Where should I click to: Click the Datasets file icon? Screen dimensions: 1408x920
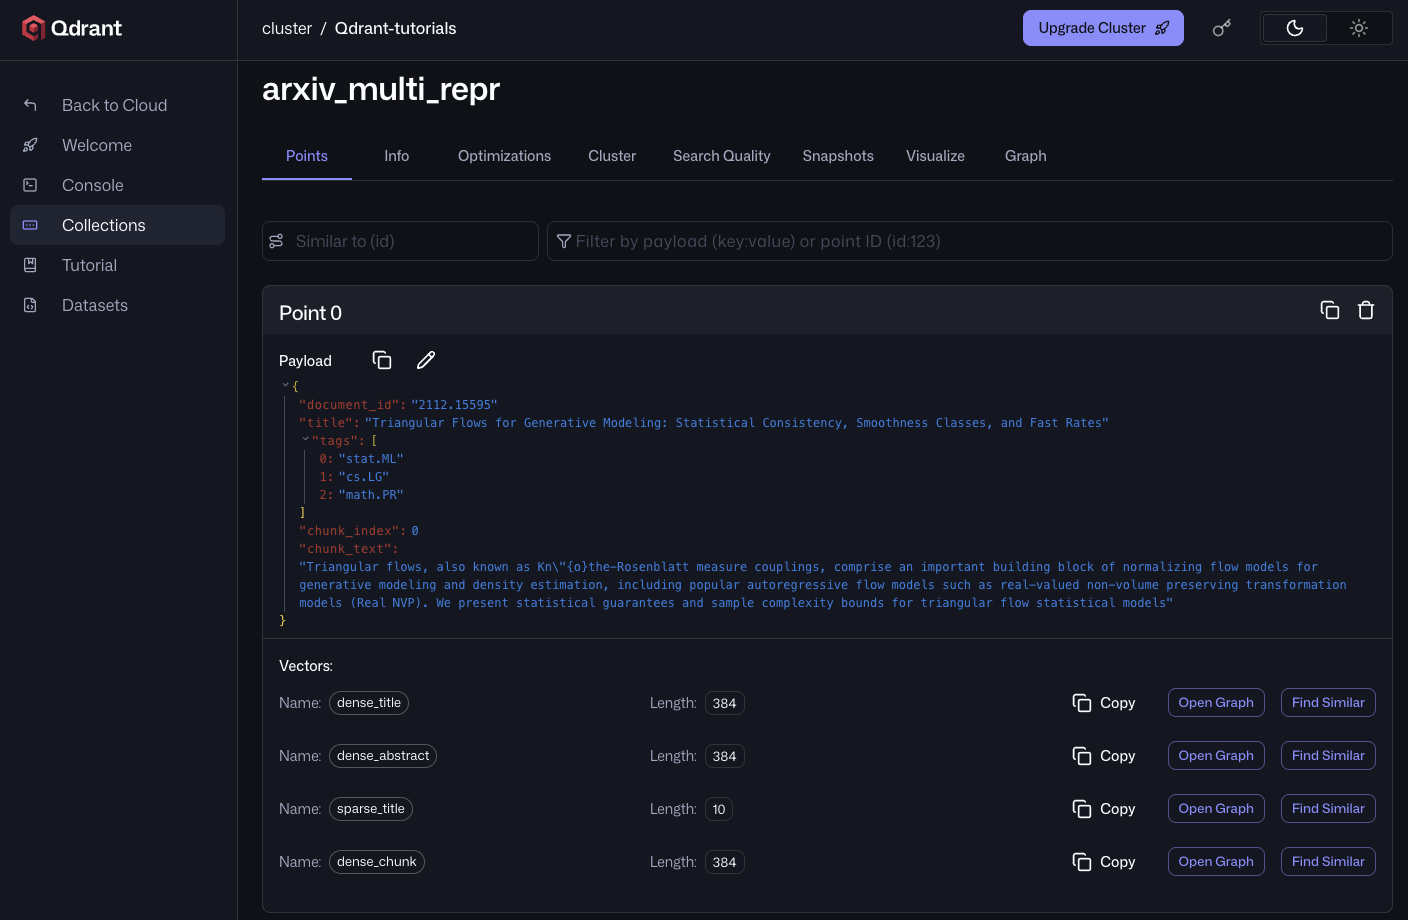[x=30, y=305]
